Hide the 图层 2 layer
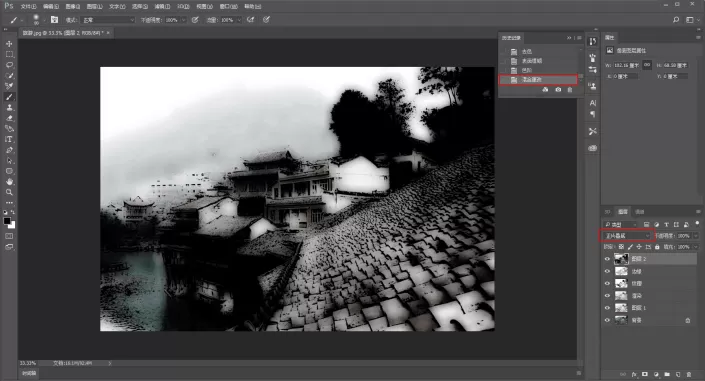The image size is (705, 381). (607, 259)
